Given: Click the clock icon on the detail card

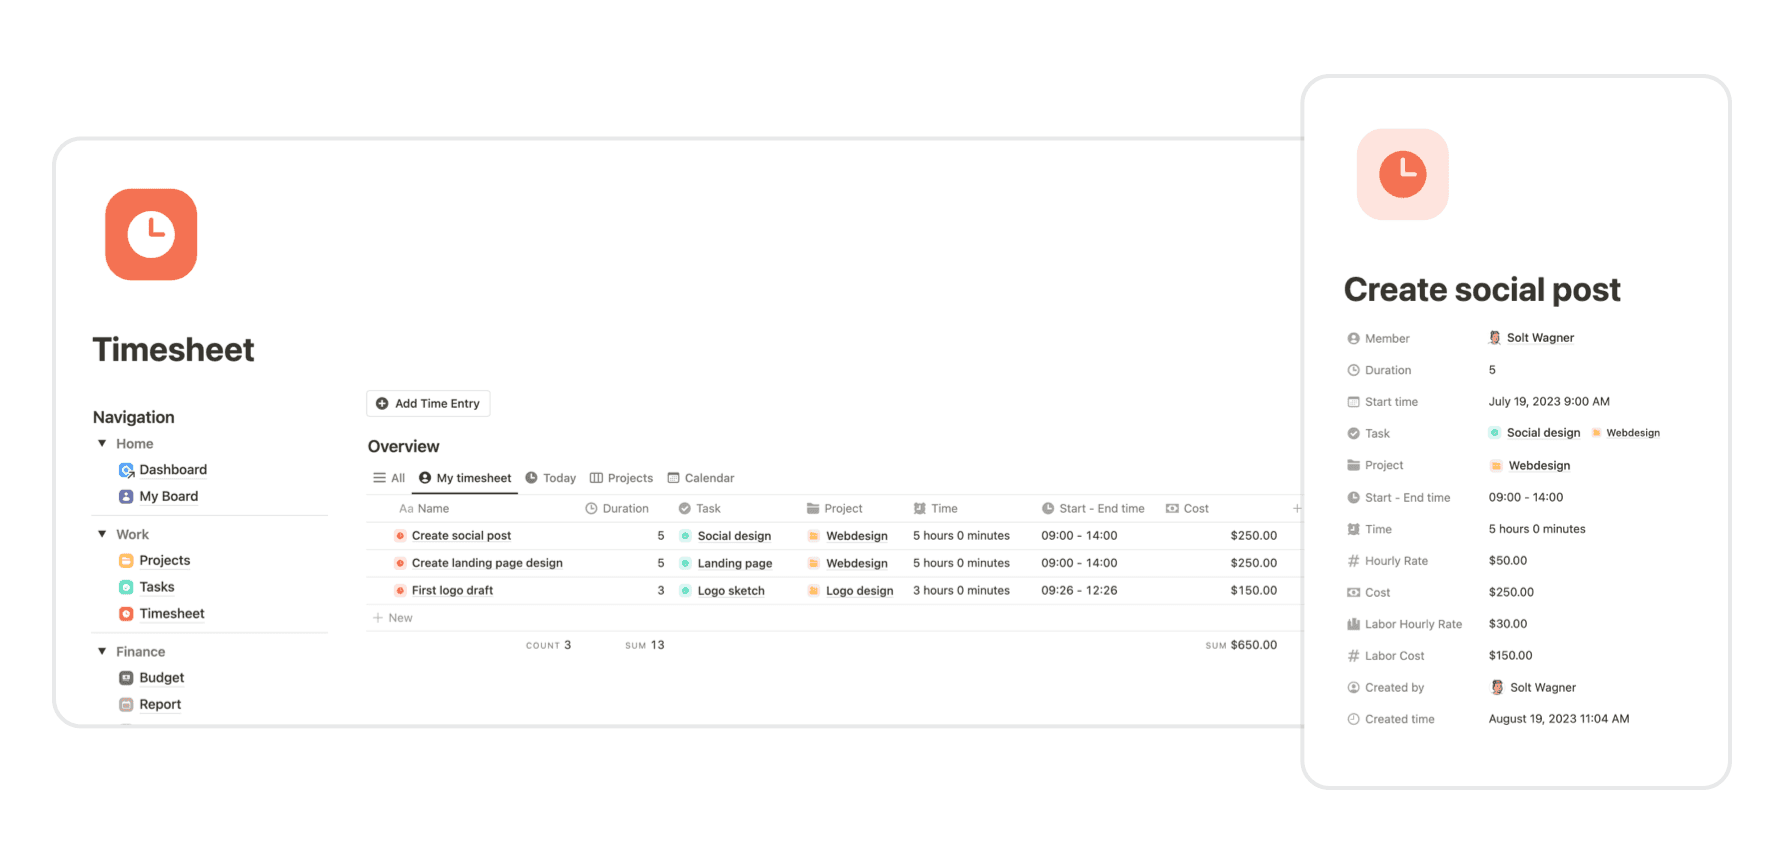Looking at the screenshot, I should 1402,174.
